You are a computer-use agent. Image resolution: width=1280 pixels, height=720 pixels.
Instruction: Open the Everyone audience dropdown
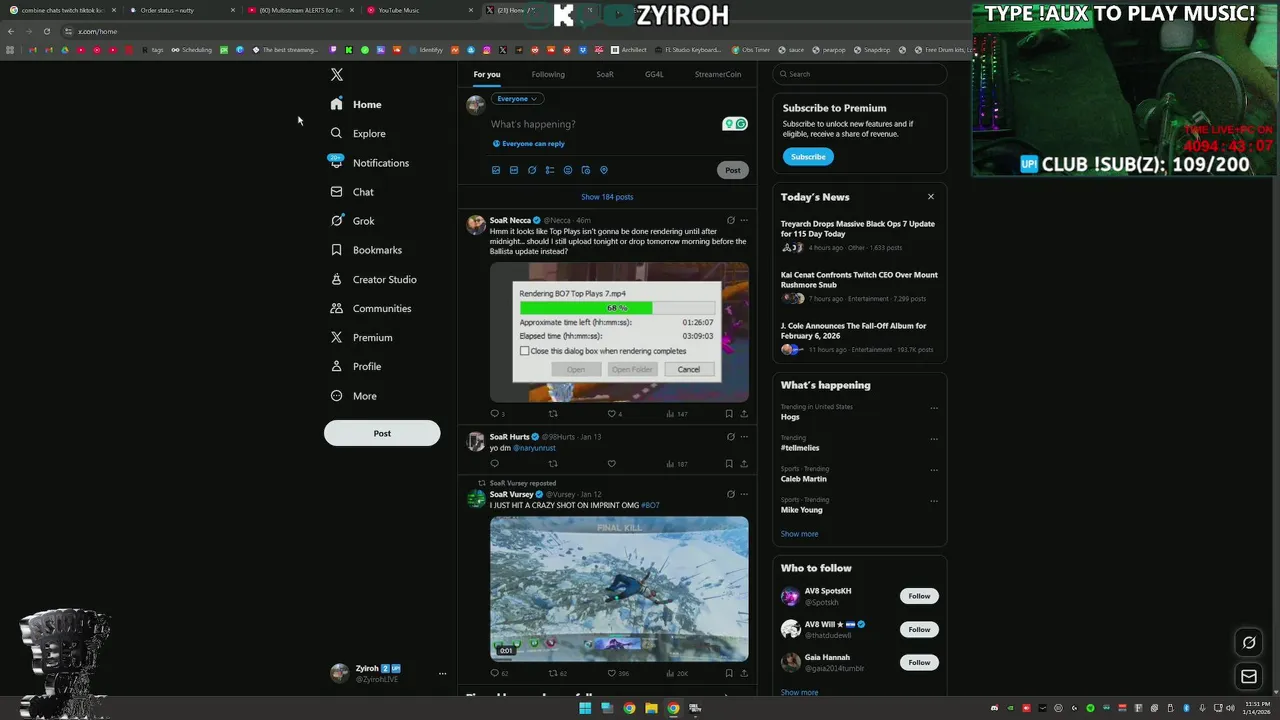(517, 99)
